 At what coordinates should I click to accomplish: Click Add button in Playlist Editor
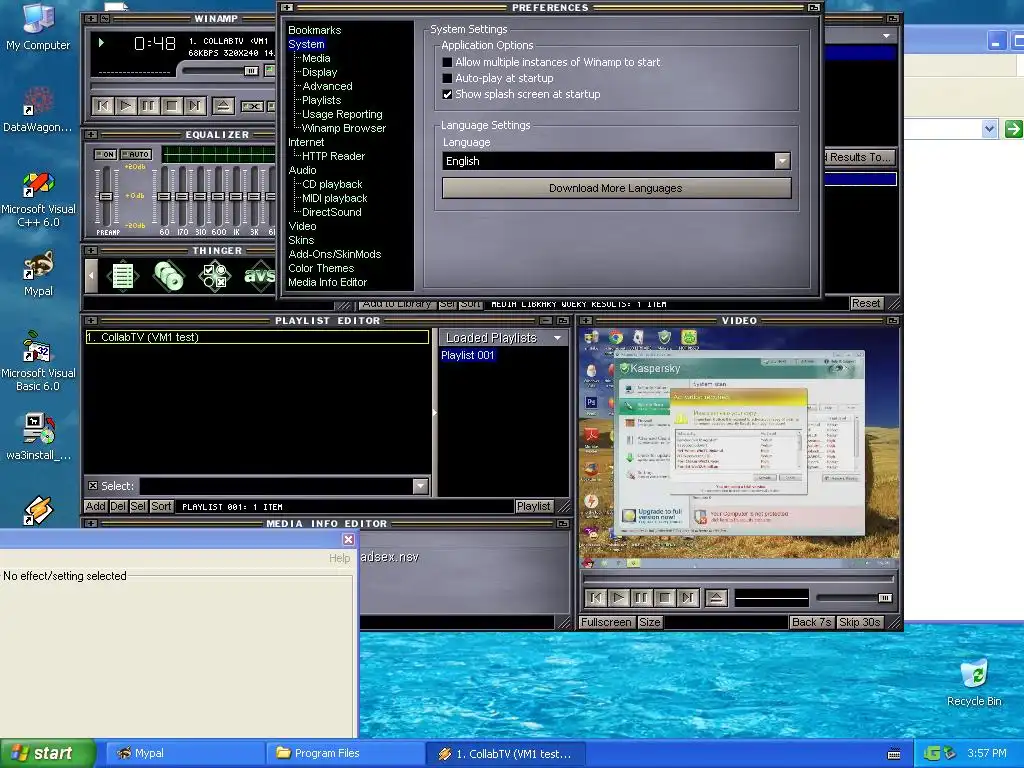click(x=95, y=506)
